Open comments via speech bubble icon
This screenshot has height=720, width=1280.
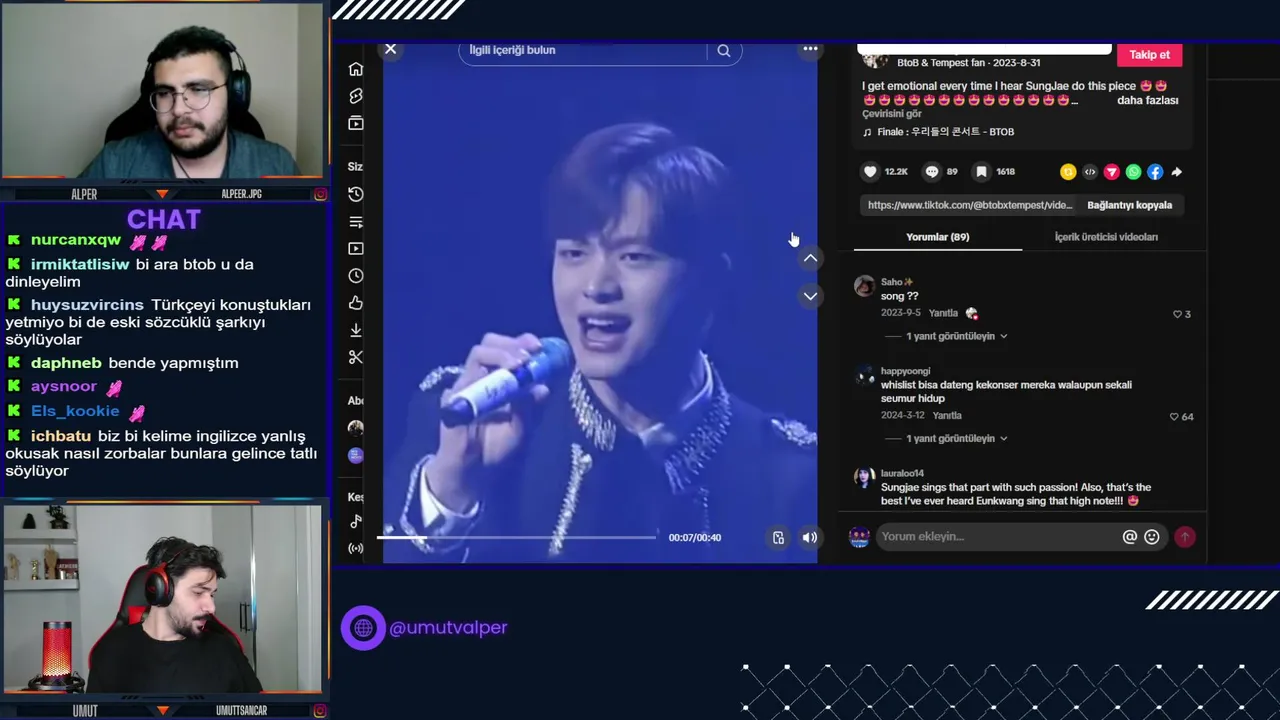932,172
